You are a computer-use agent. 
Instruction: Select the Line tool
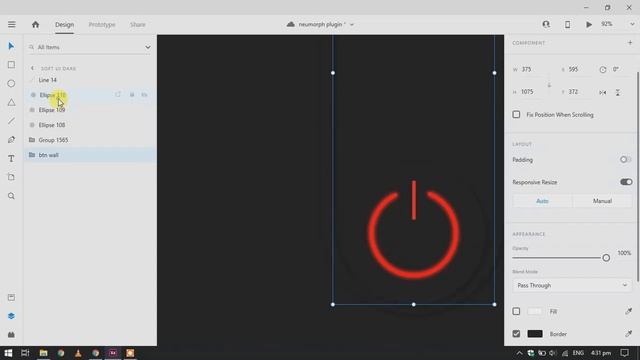coord(11,121)
